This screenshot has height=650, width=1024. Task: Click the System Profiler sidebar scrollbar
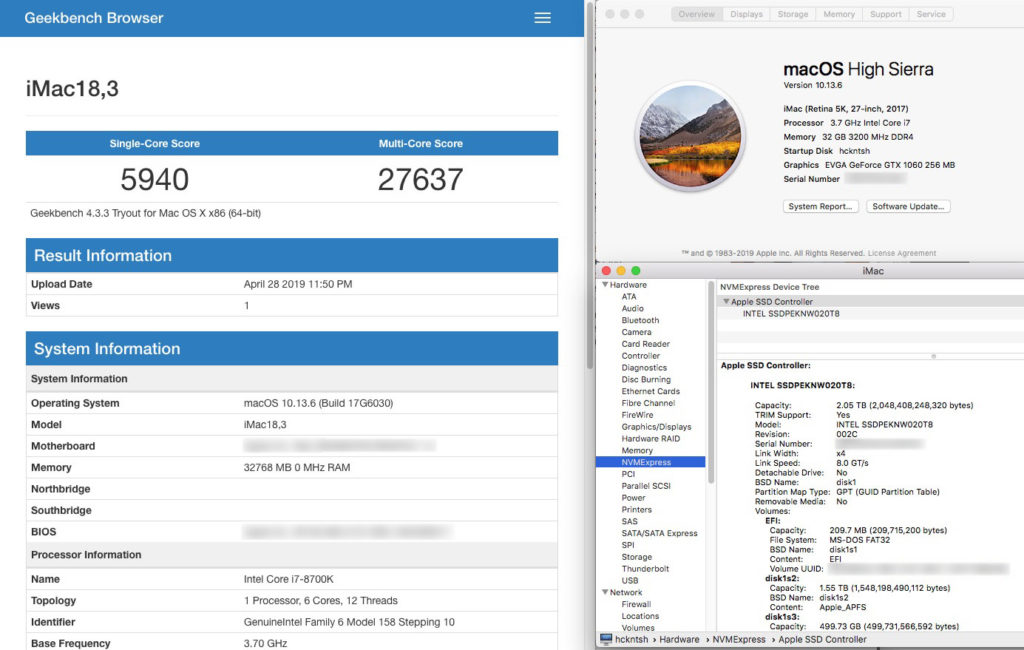[711, 383]
